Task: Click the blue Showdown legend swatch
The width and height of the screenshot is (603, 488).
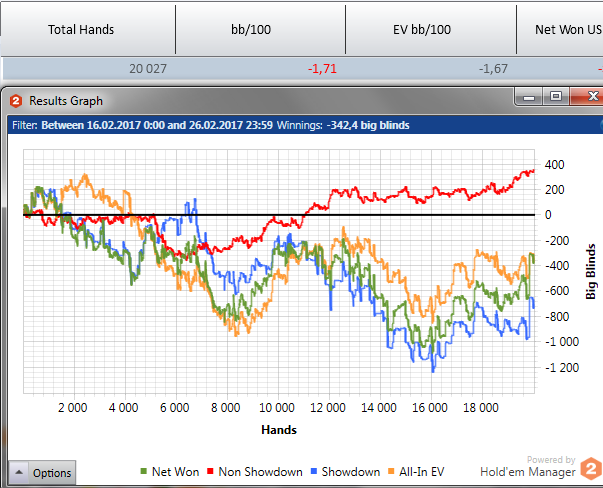Action: [x=314, y=471]
